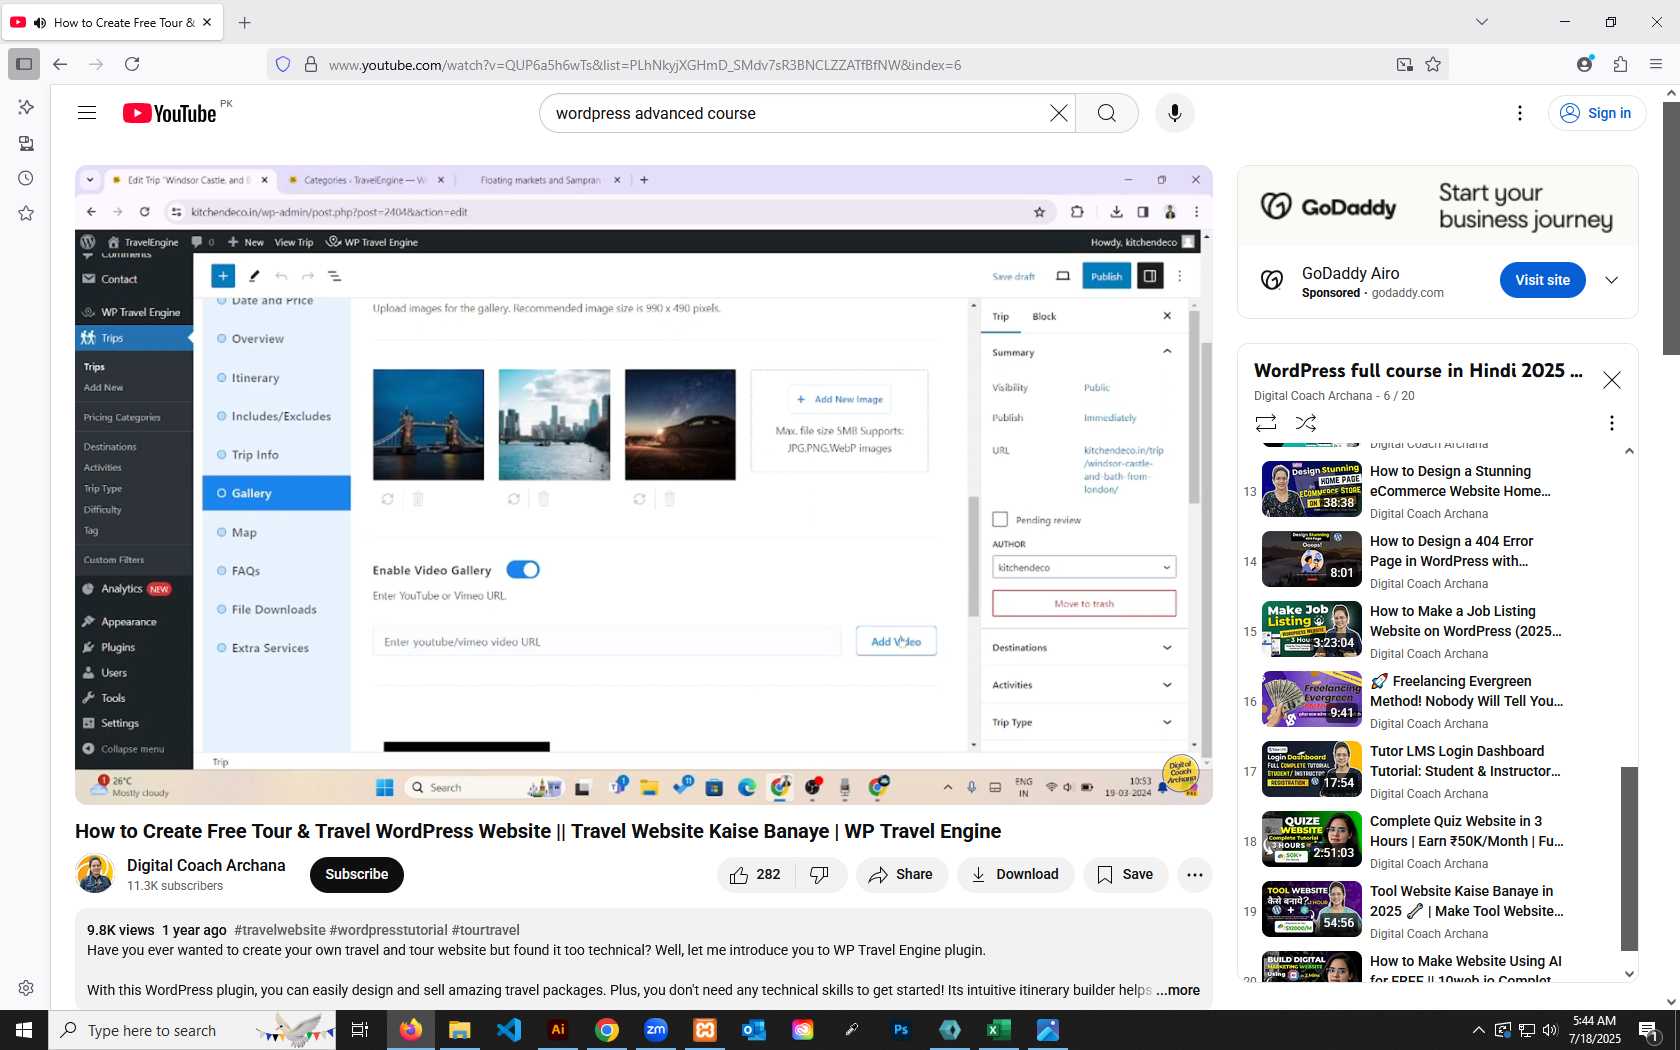Sign in to YouTube
Viewport: 1680px width, 1050px height.
point(1597,113)
